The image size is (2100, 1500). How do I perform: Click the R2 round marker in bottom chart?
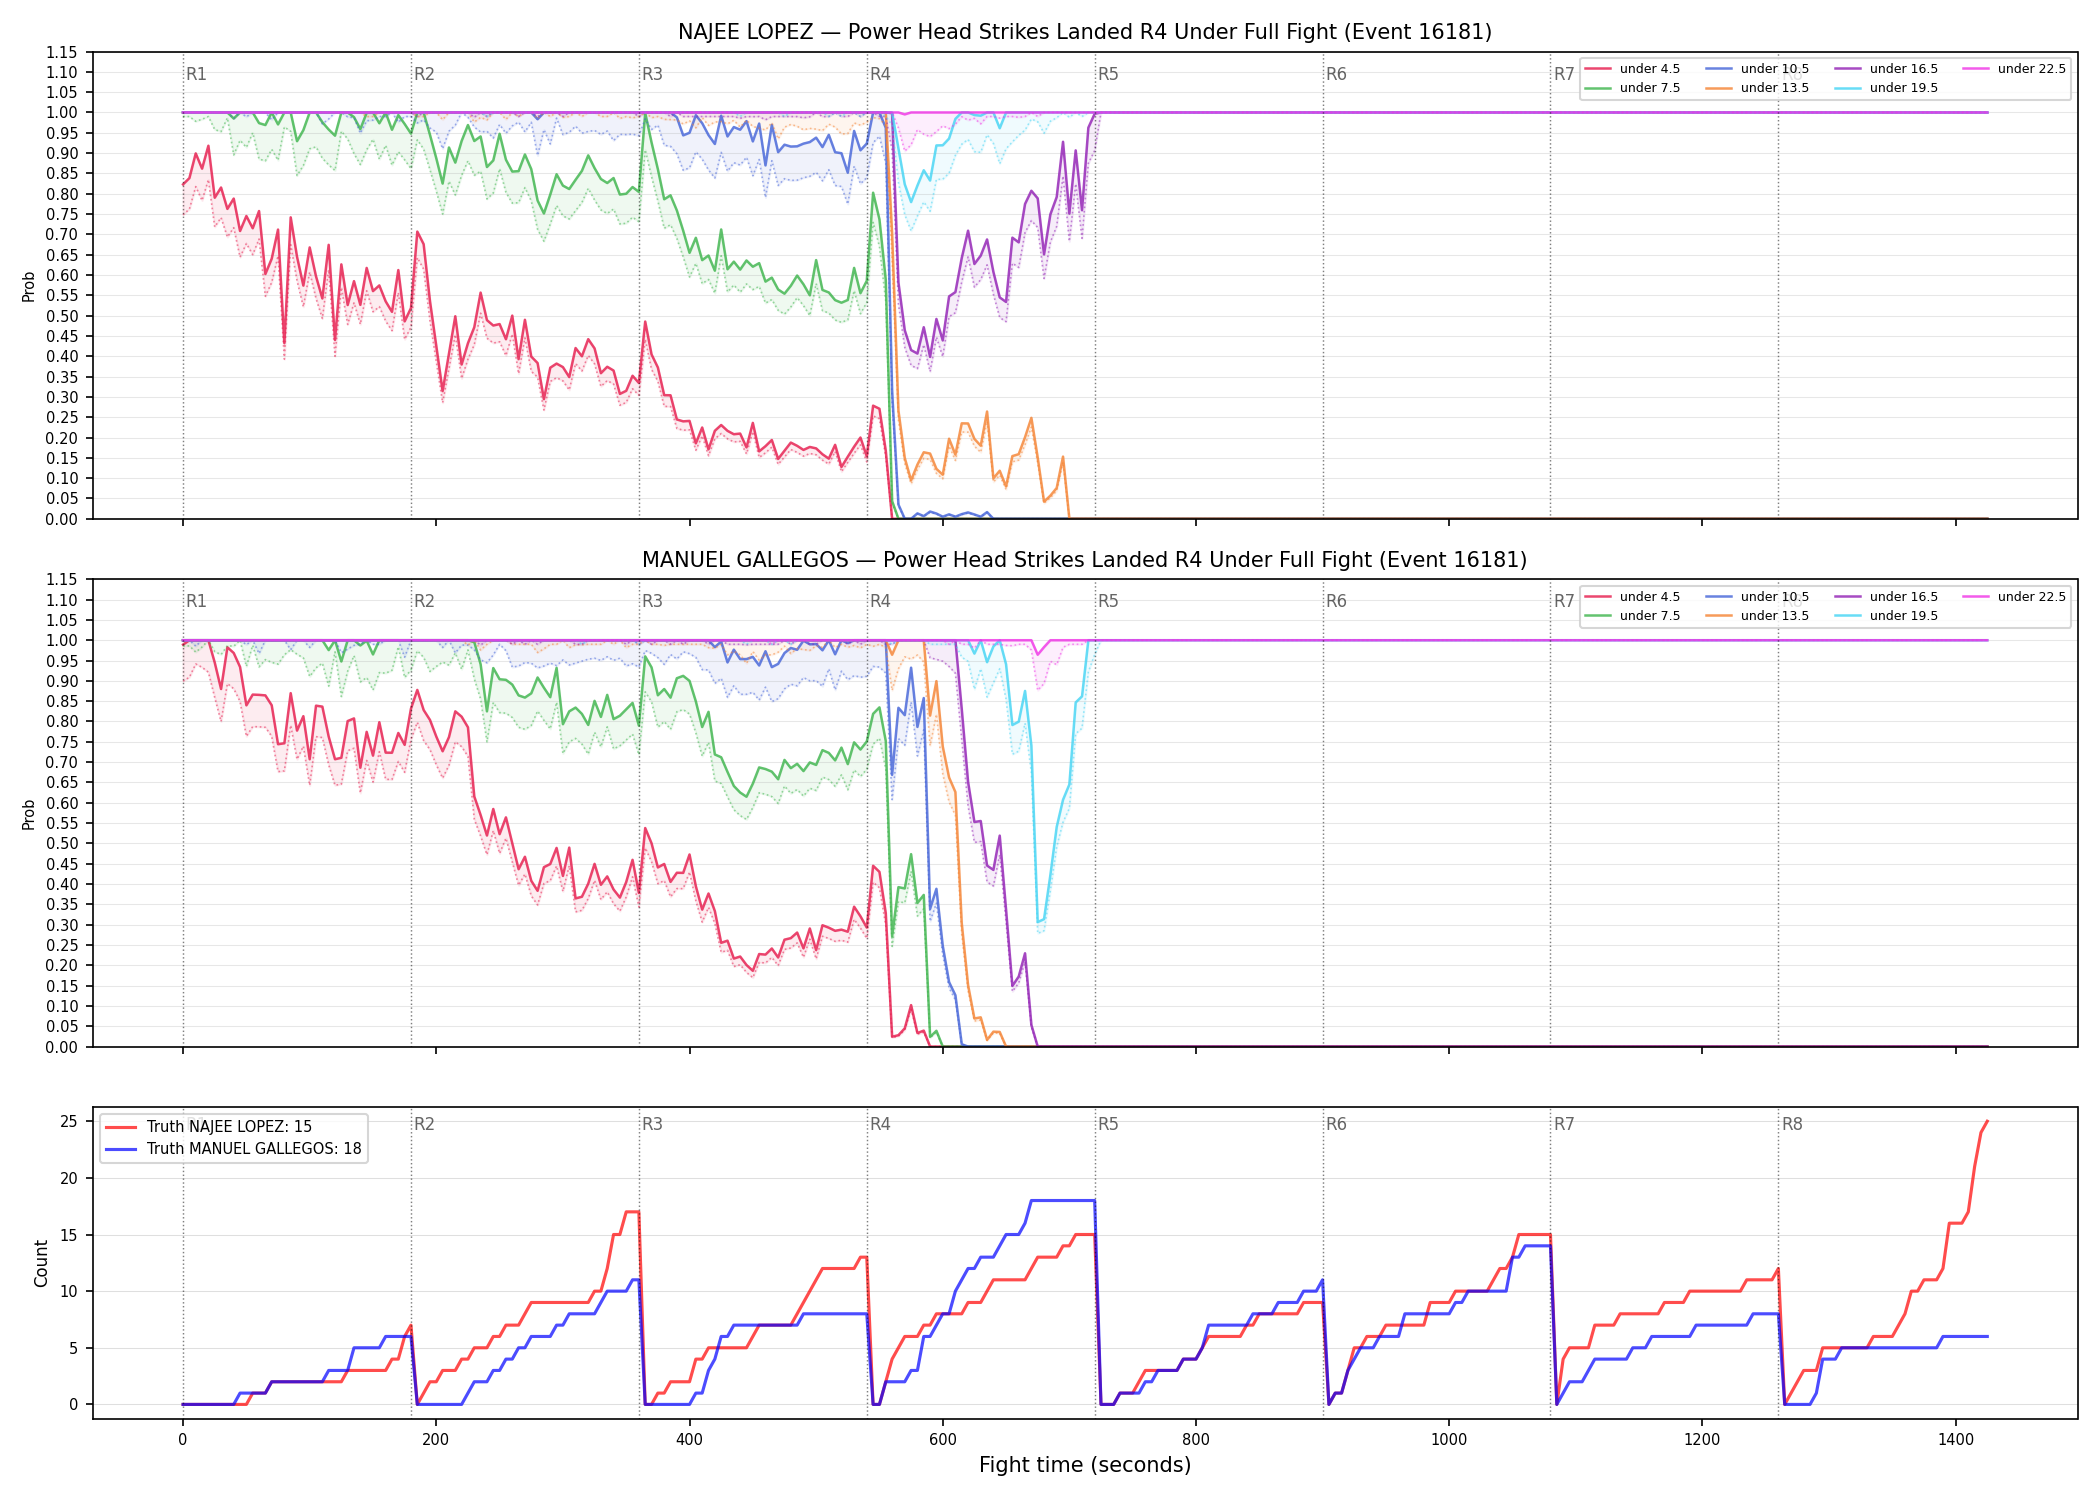click(x=424, y=1124)
